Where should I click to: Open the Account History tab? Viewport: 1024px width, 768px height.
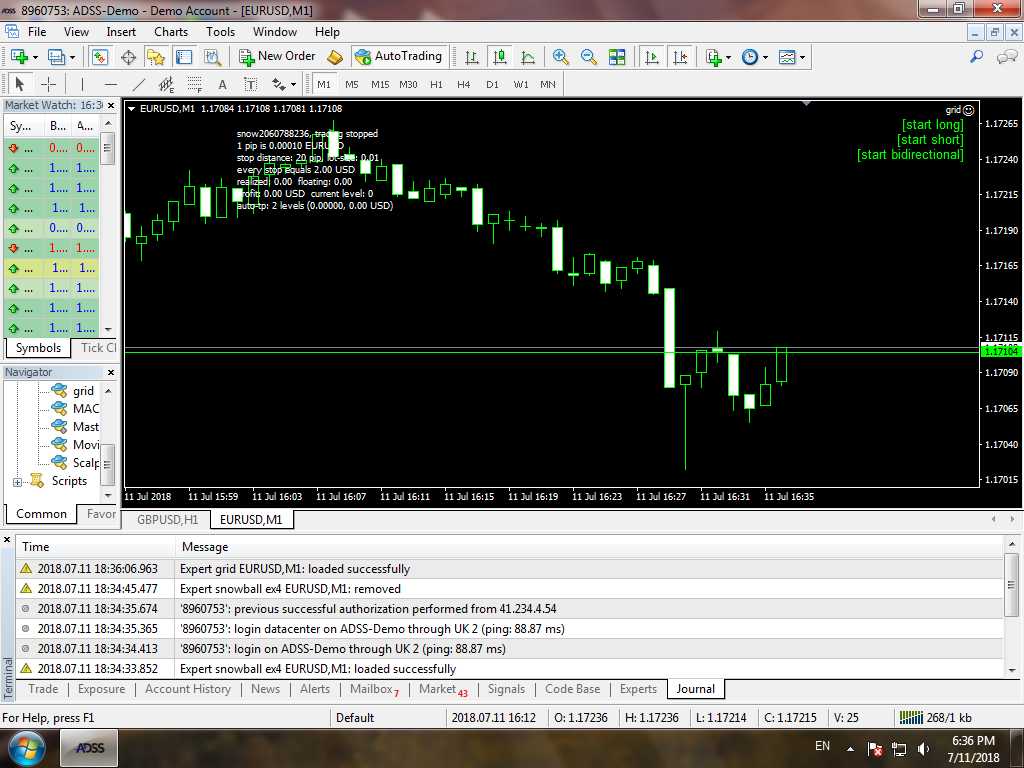tap(188, 689)
